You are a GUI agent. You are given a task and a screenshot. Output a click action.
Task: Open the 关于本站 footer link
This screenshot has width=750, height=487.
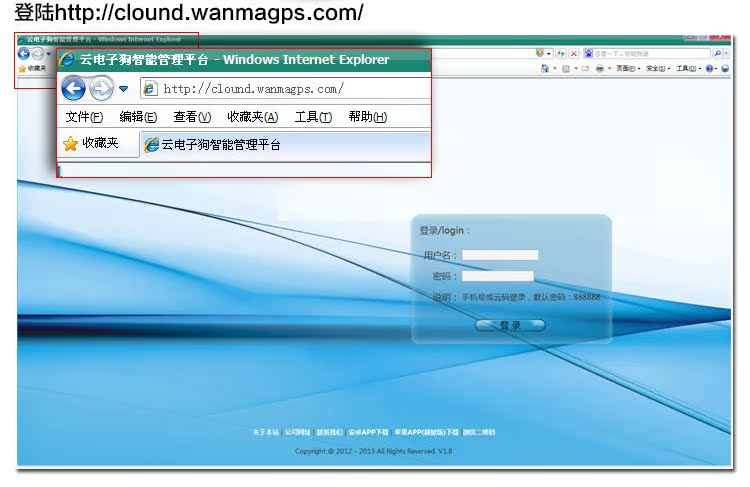coord(265,432)
